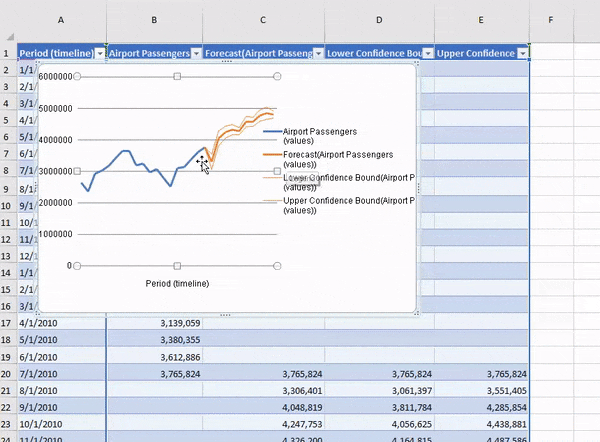
Task: Select row 22 header
Action: [x=6, y=408]
